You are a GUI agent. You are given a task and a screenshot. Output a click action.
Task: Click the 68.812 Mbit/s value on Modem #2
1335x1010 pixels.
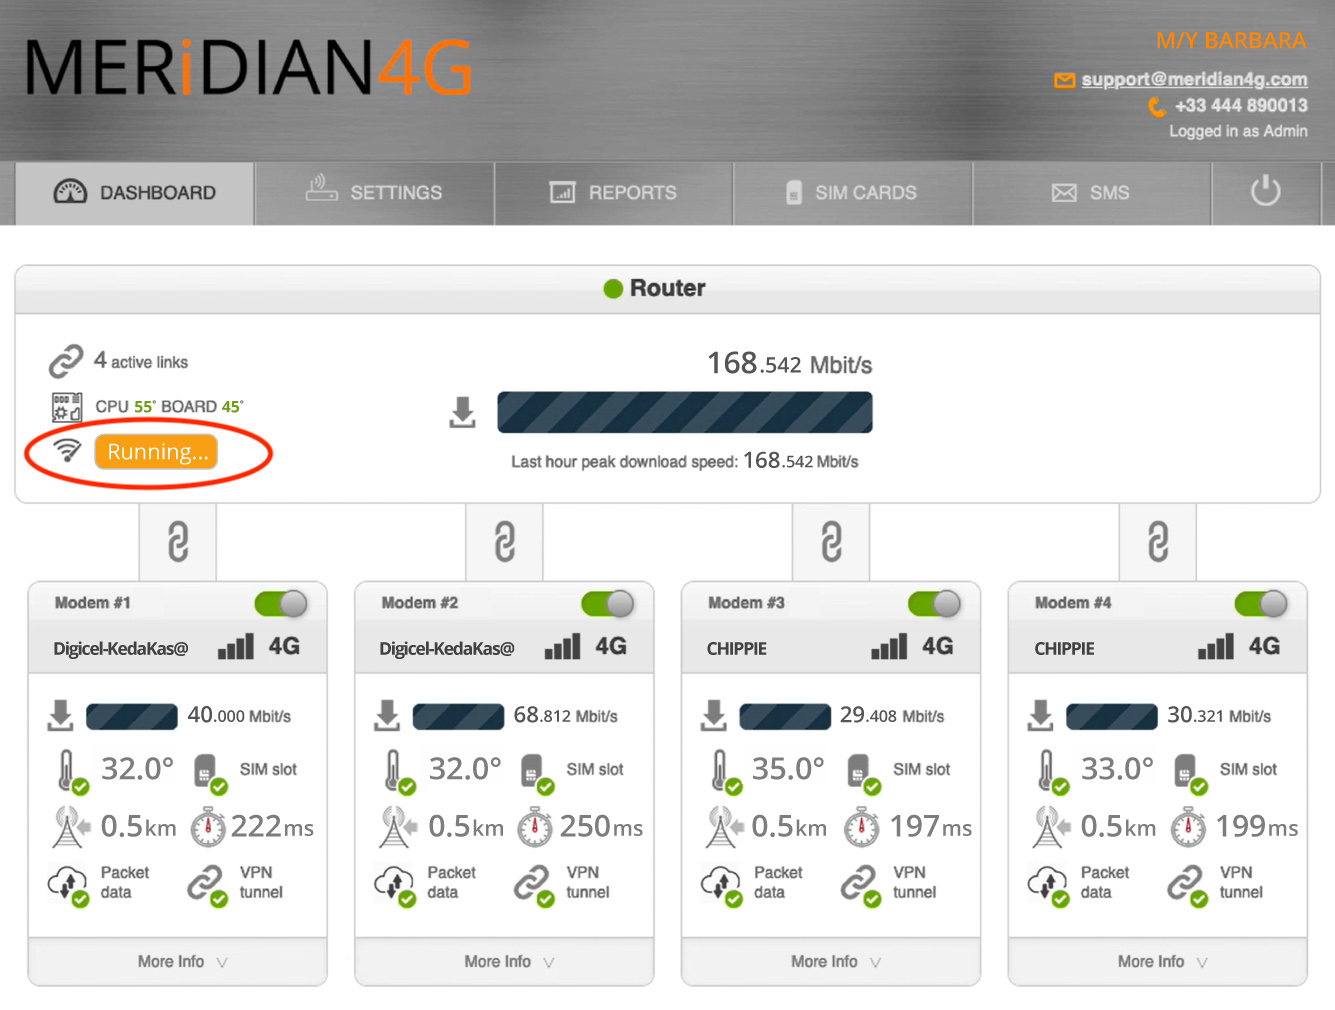point(565,716)
